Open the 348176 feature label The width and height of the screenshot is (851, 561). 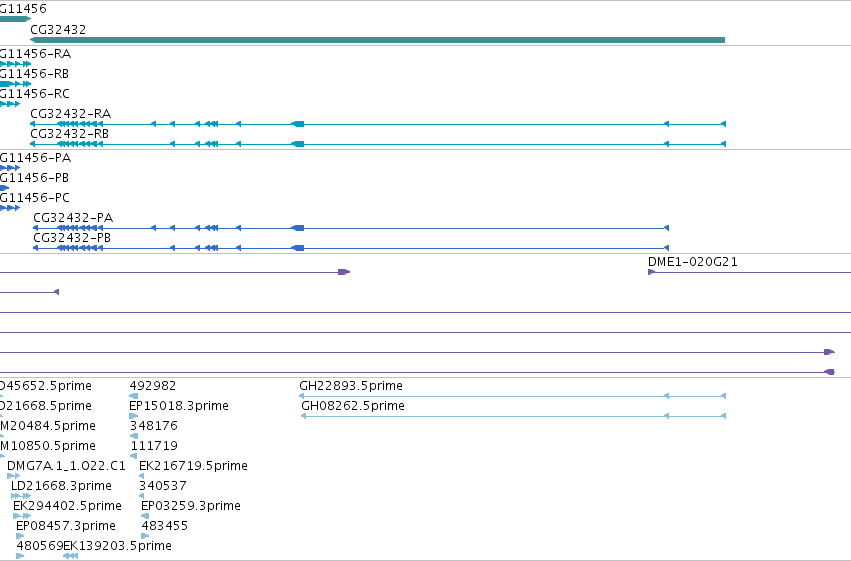click(154, 426)
